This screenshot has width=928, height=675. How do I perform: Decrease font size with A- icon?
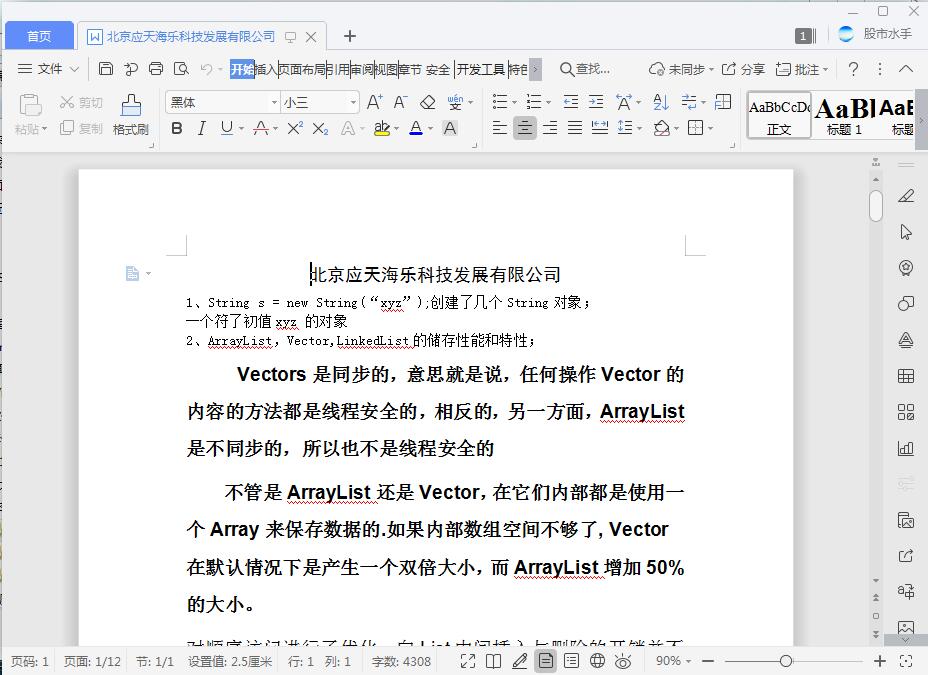401,102
